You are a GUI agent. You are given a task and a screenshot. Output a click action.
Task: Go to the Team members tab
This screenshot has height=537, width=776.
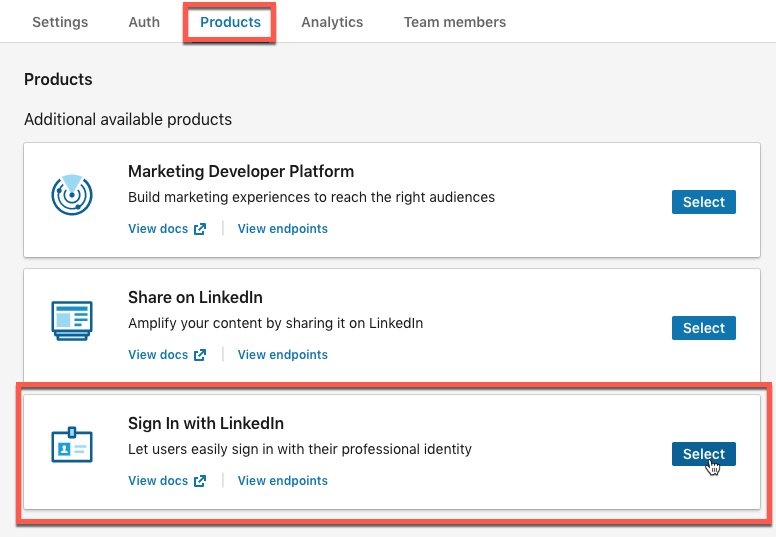coord(455,22)
